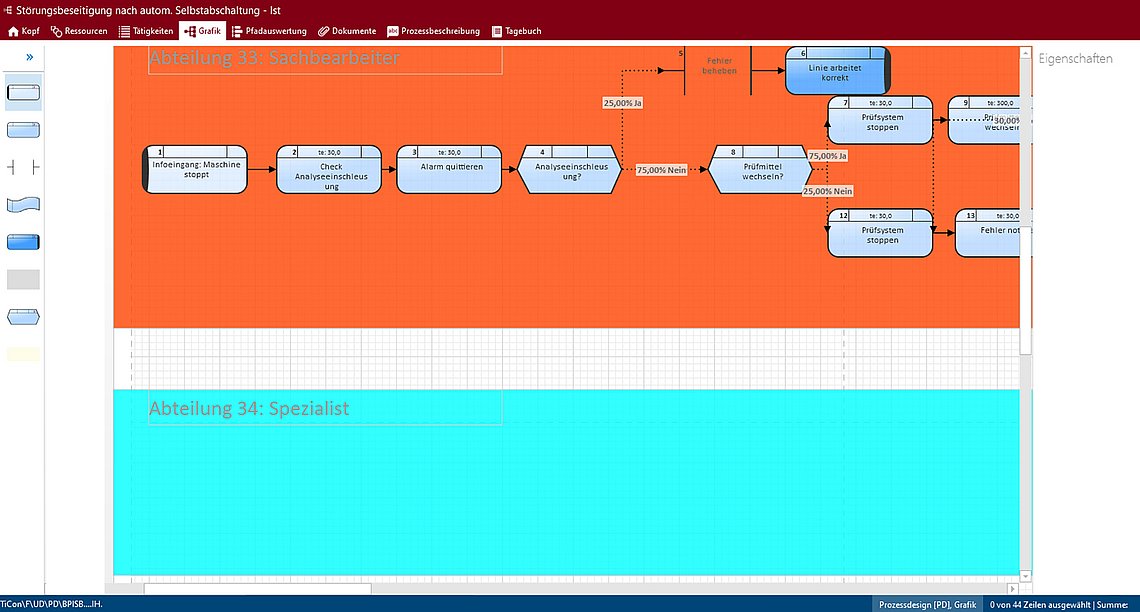
Task: Select the activity box shape in palette
Action: point(23,130)
